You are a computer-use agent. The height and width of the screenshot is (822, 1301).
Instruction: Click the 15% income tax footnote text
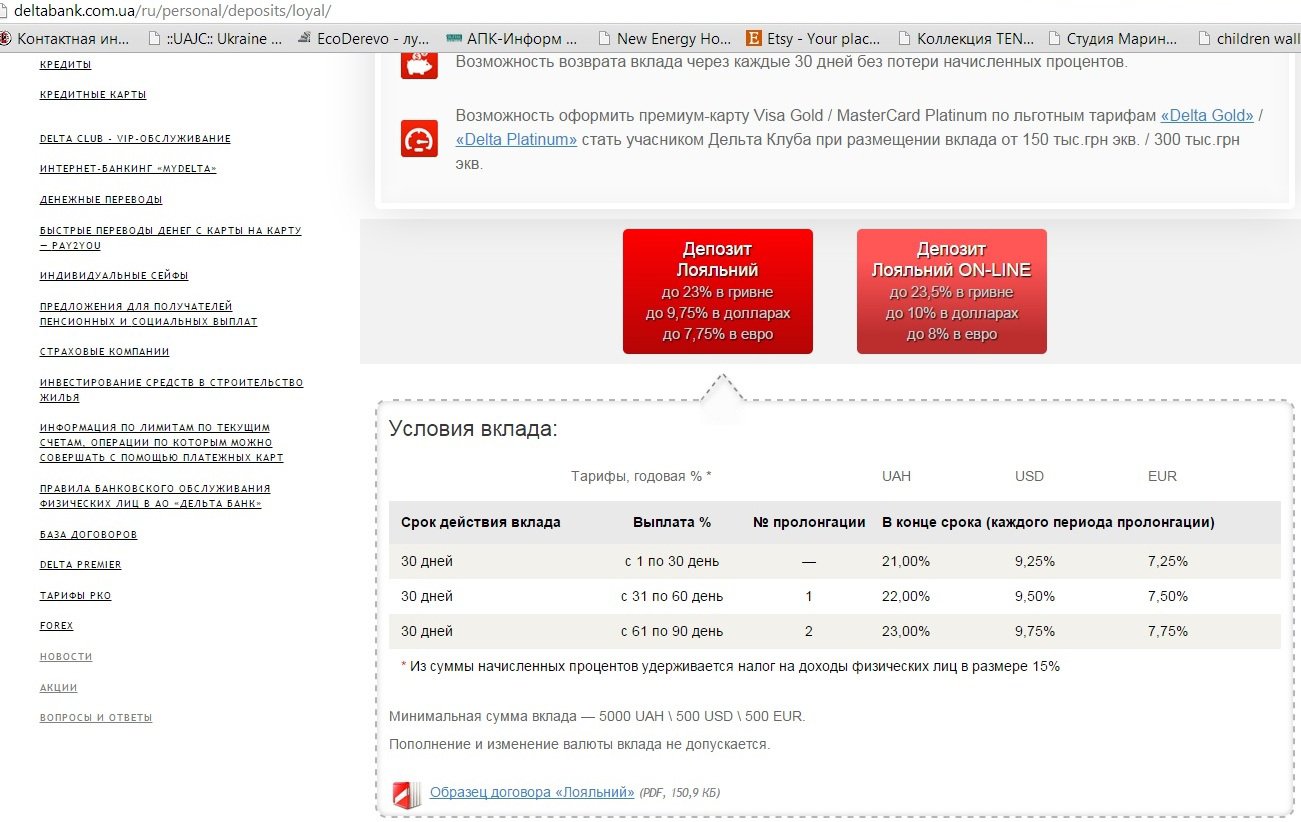click(x=730, y=666)
